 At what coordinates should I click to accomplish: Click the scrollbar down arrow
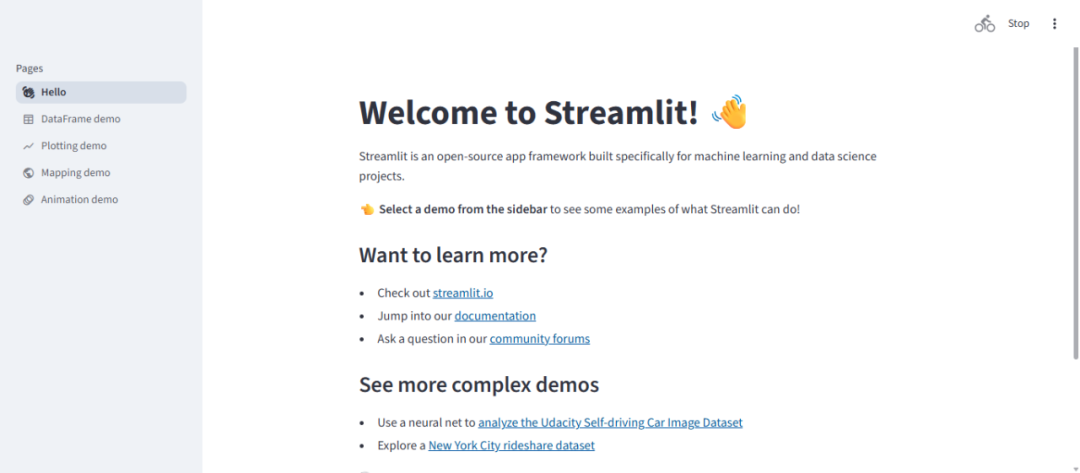1076,469
